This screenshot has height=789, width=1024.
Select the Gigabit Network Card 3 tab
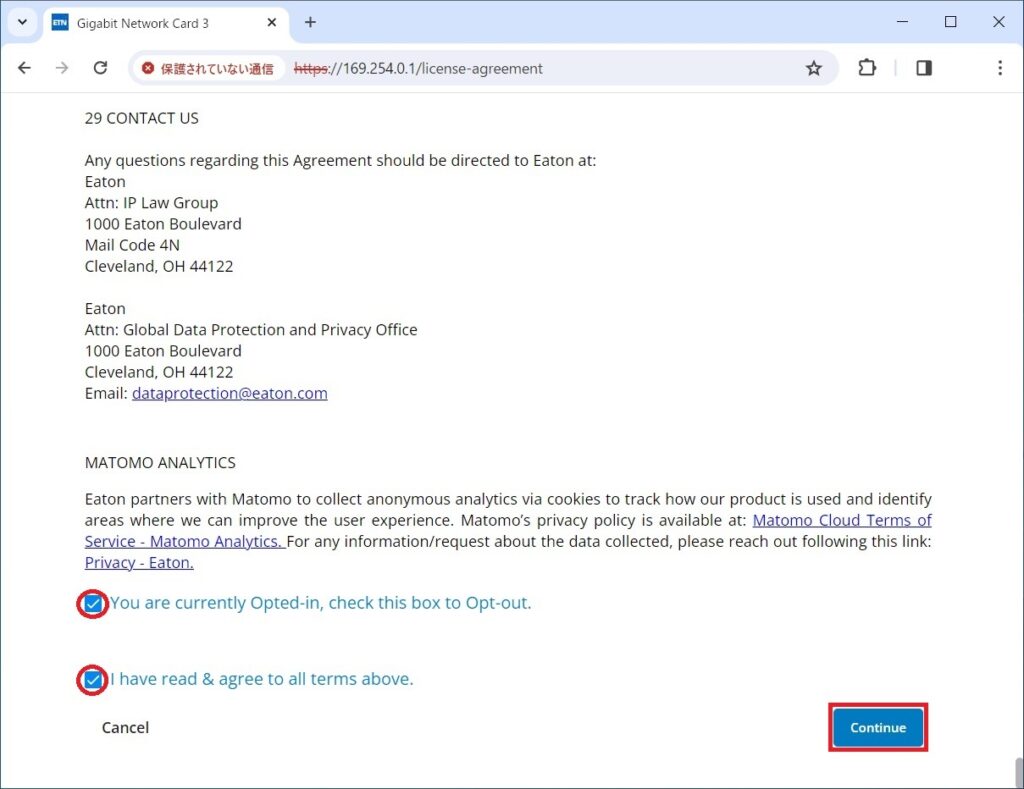coord(150,23)
